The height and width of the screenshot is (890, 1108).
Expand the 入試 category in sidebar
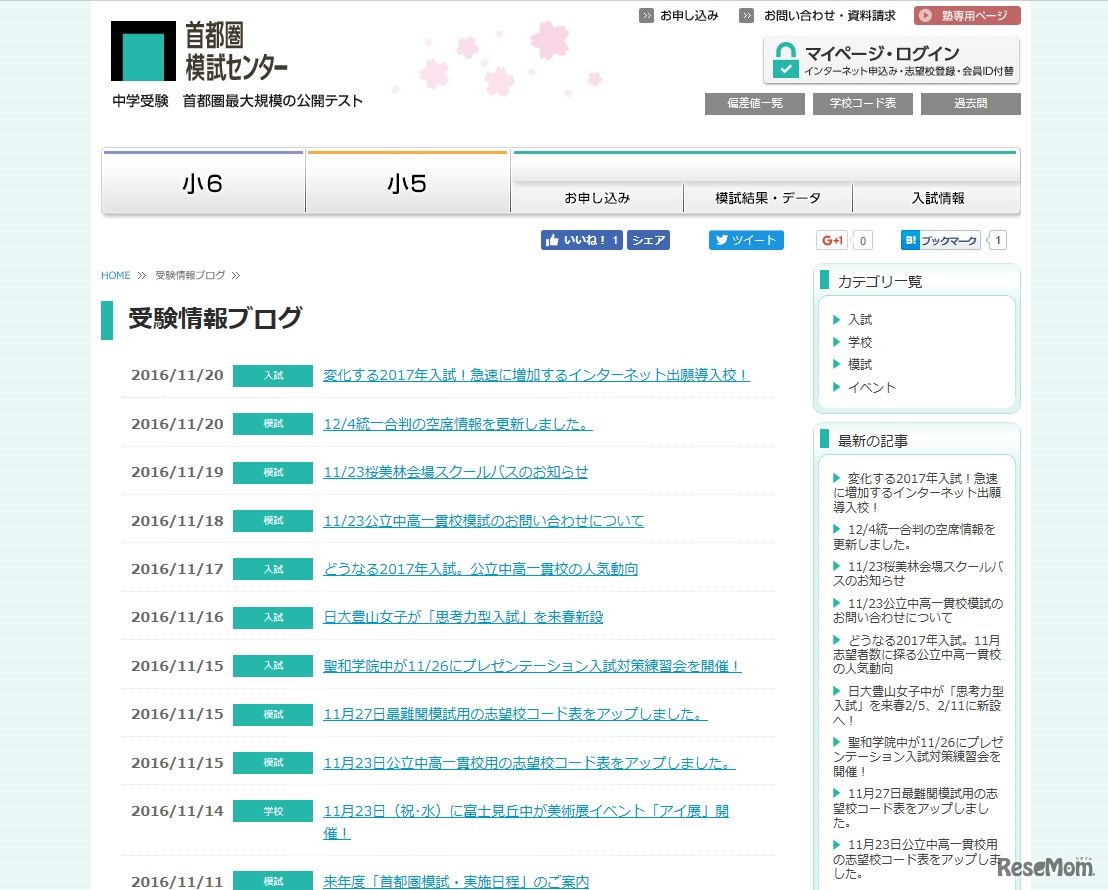(x=859, y=320)
